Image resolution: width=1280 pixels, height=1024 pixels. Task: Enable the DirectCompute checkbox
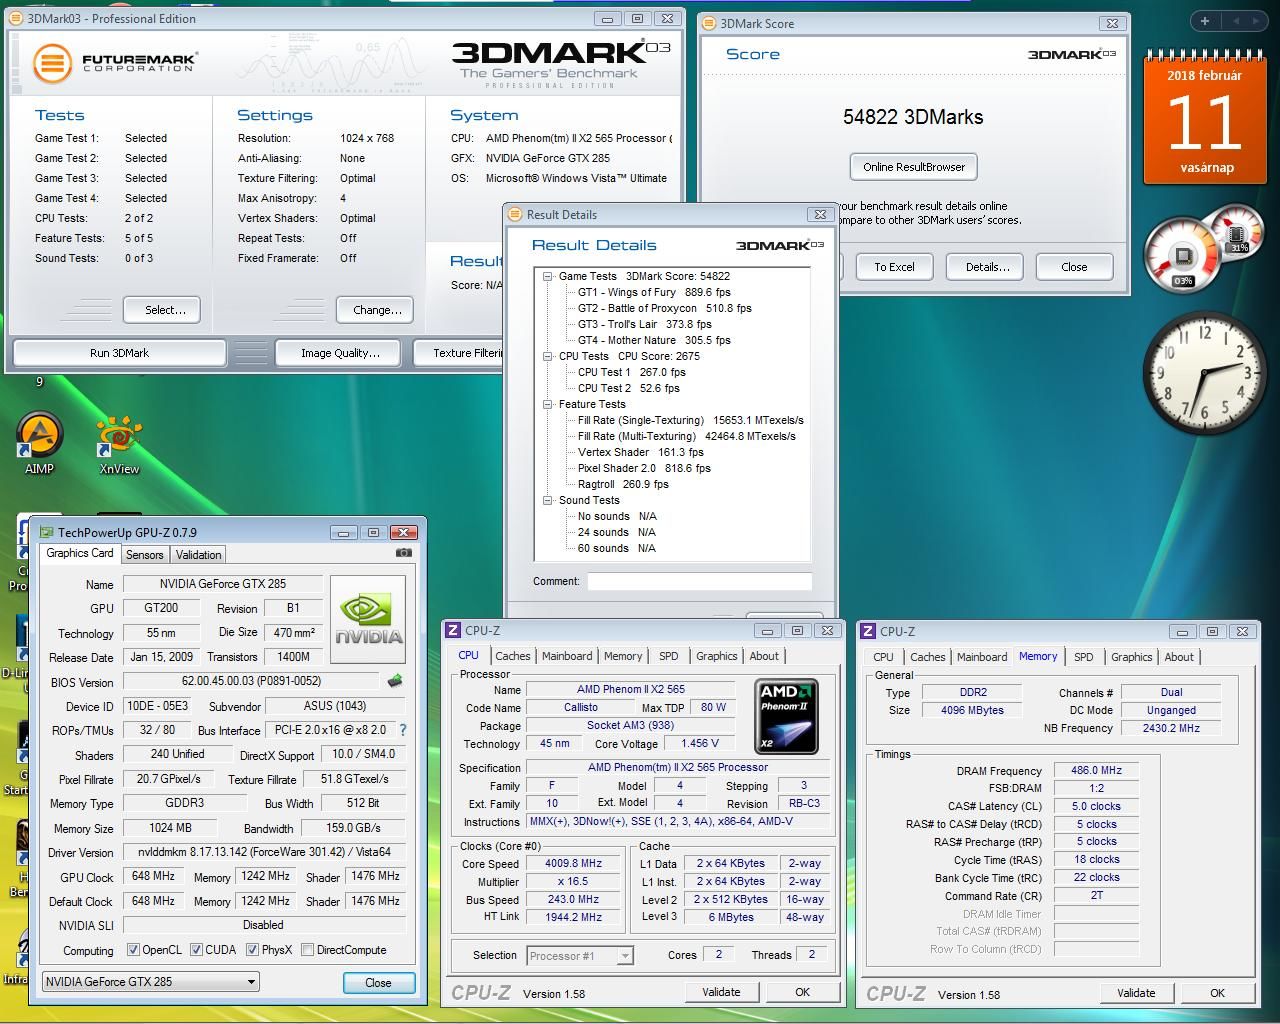[x=308, y=950]
